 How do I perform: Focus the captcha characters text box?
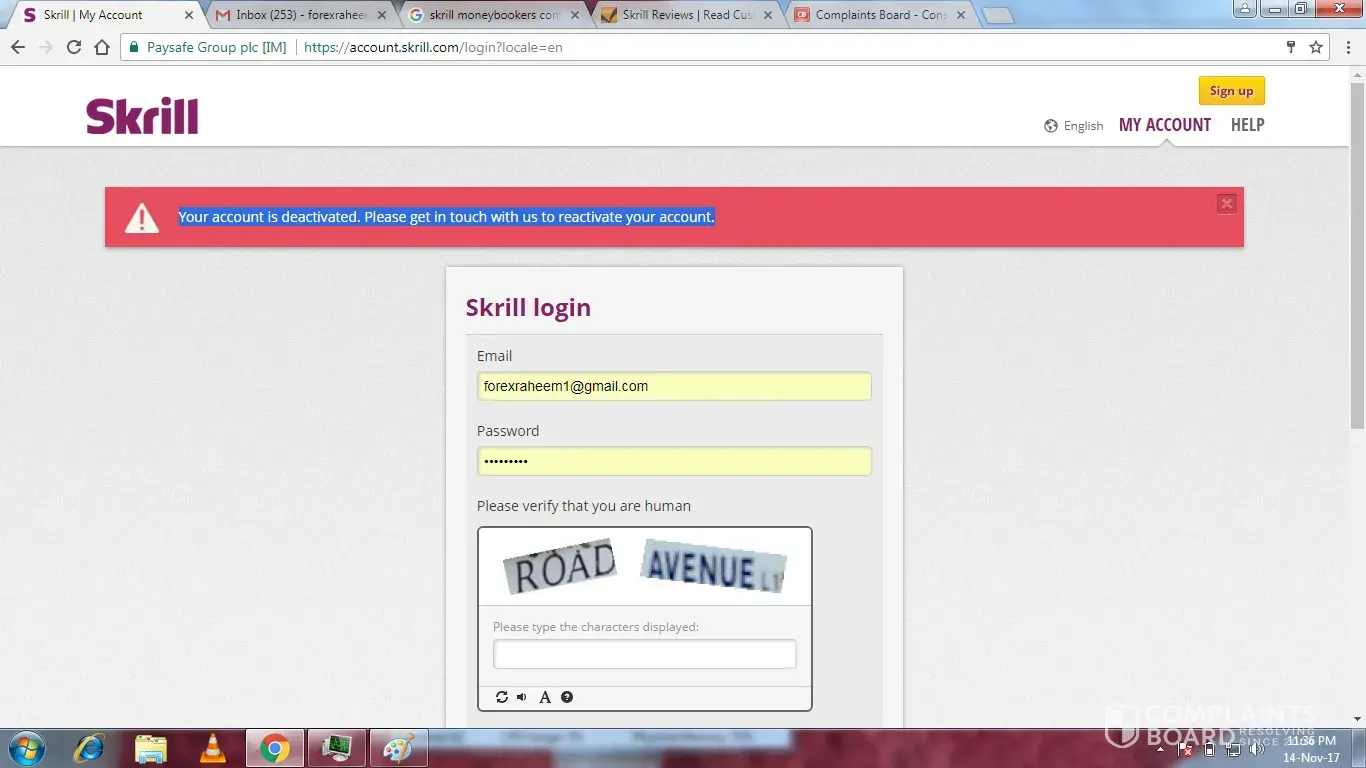click(644, 654)
